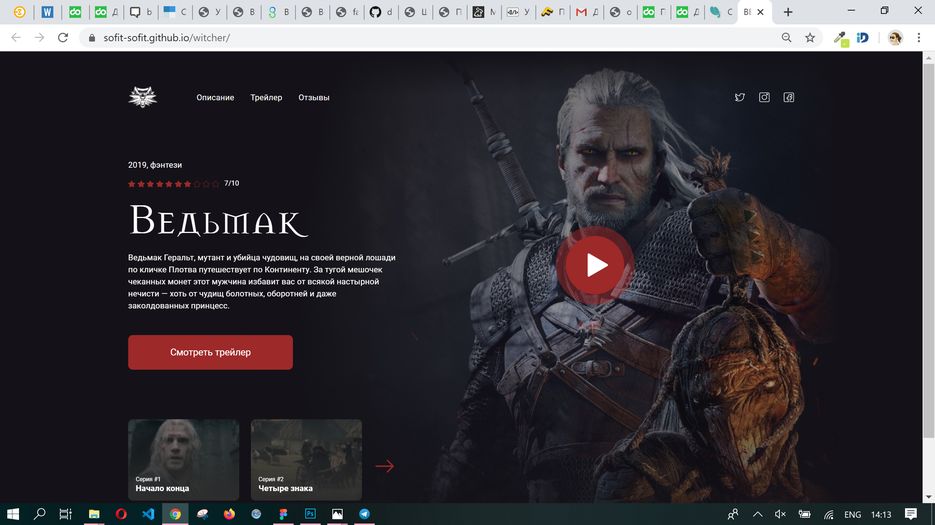Go to the Отзывы section
The image size is (935, 525).
click(314, 97)
